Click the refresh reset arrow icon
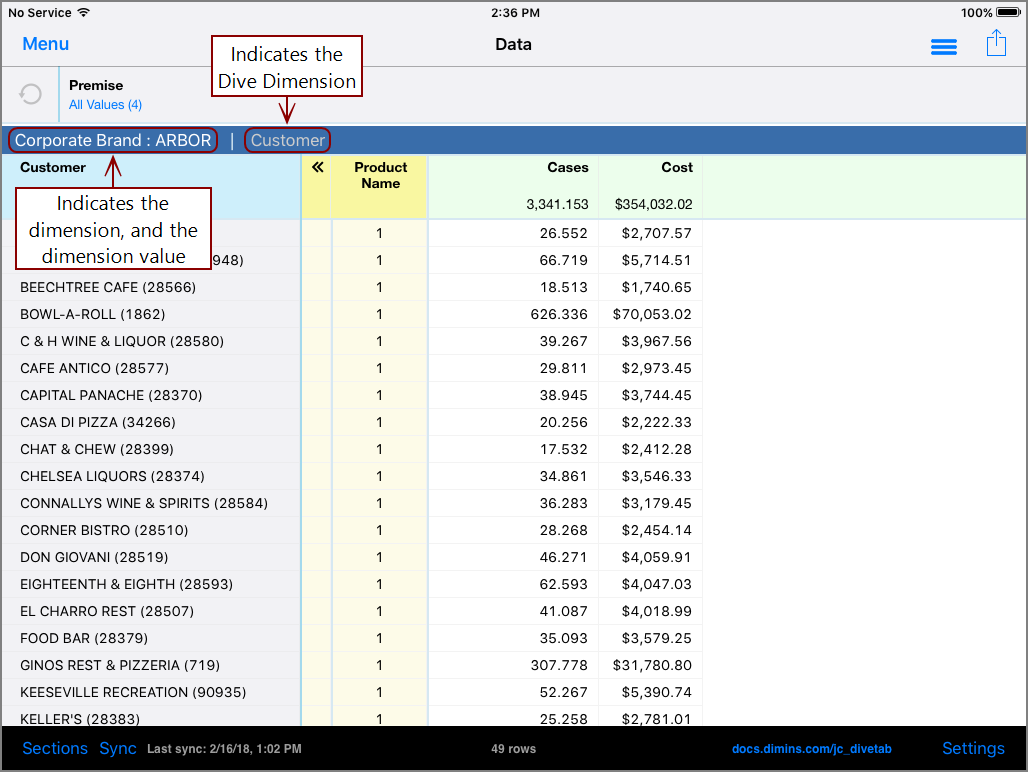 coord(31,94)
